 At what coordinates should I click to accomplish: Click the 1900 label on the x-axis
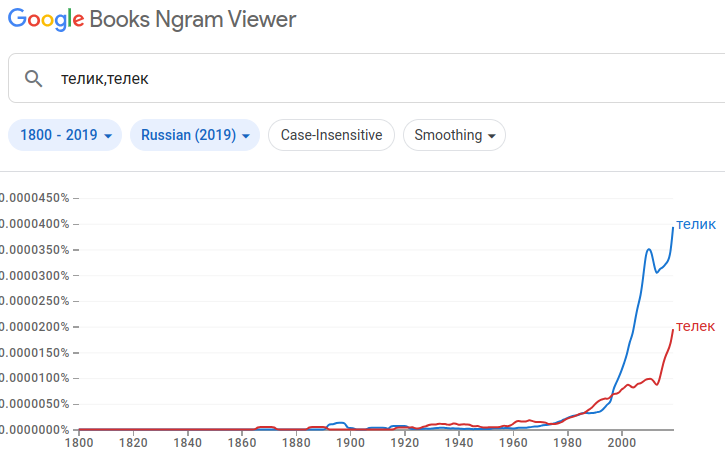point(350,442)
